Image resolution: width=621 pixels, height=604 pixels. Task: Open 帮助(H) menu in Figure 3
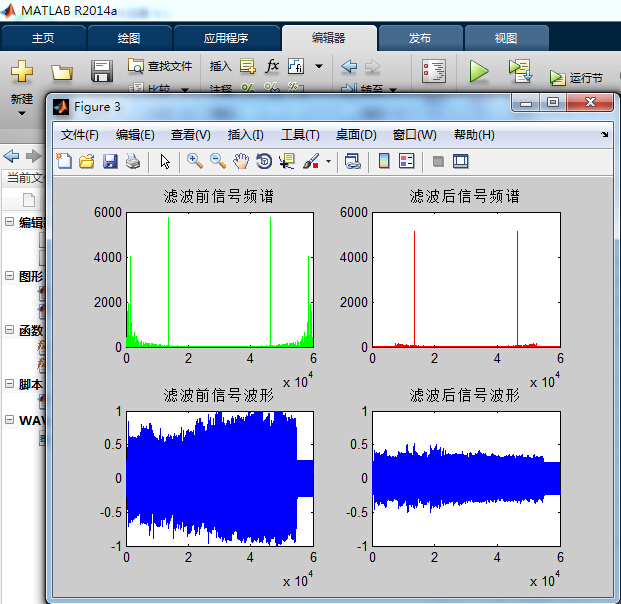click(474, 135)
